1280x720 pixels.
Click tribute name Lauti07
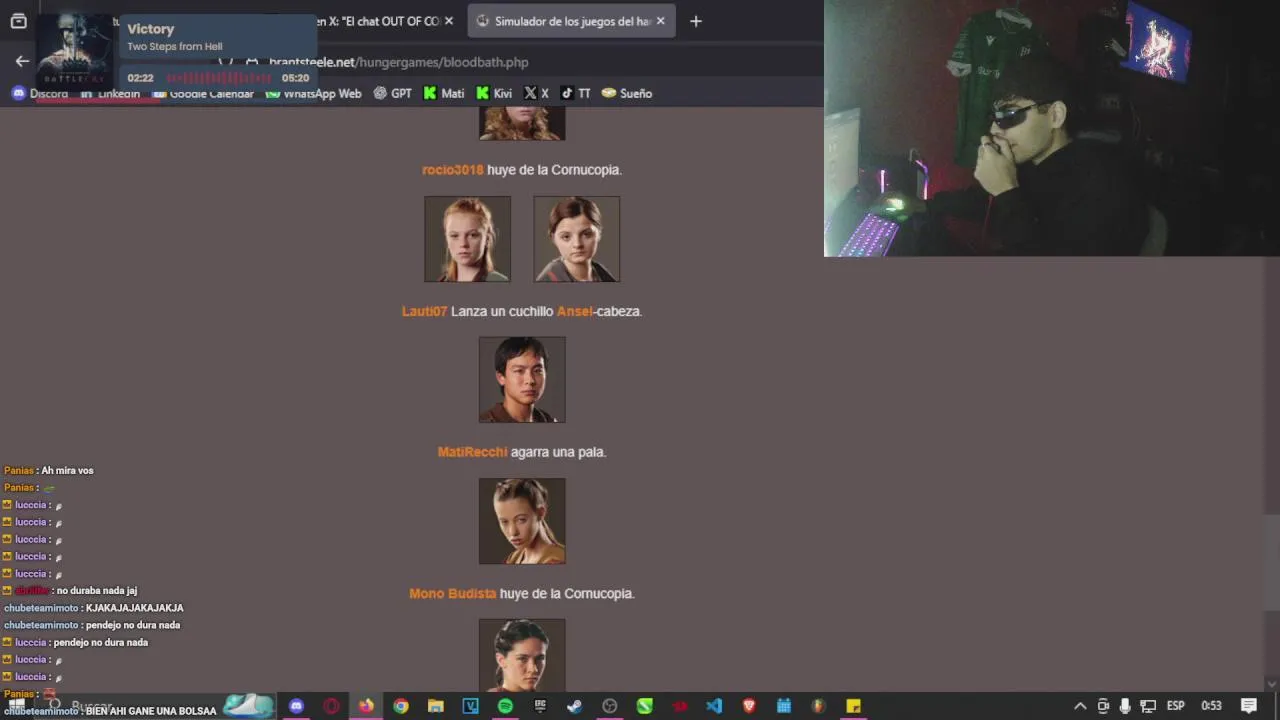pos(424,311)
